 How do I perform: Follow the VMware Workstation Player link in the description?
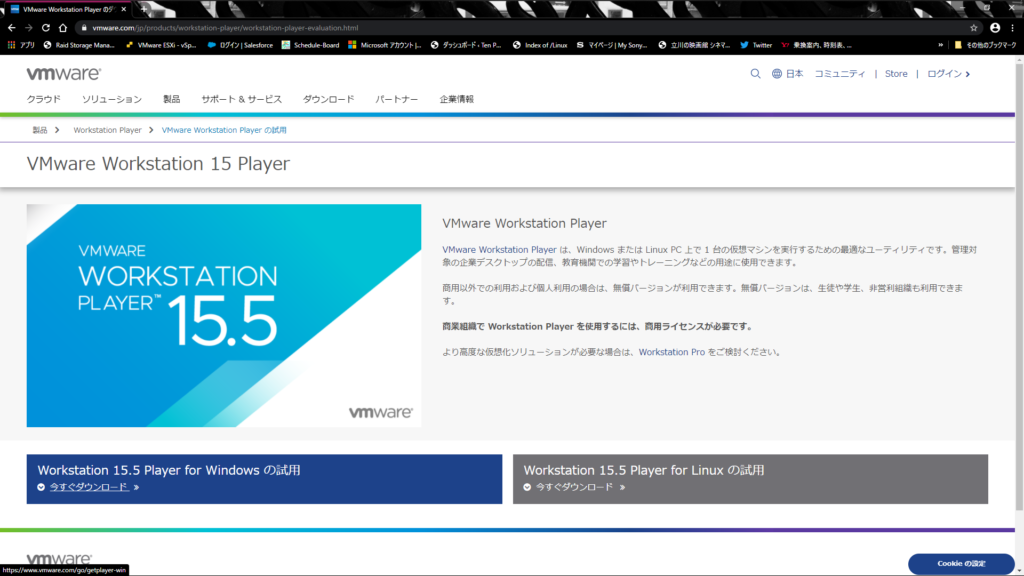tap(499, 249)
